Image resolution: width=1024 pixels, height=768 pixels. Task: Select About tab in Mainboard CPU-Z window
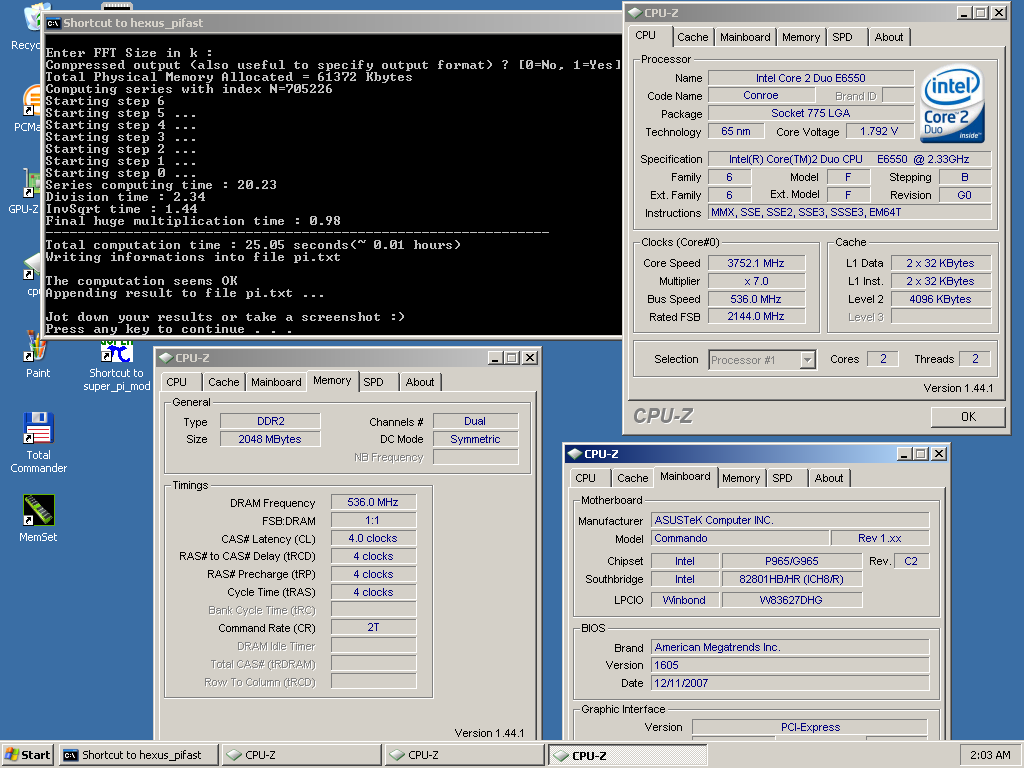(x=829, y=478)
